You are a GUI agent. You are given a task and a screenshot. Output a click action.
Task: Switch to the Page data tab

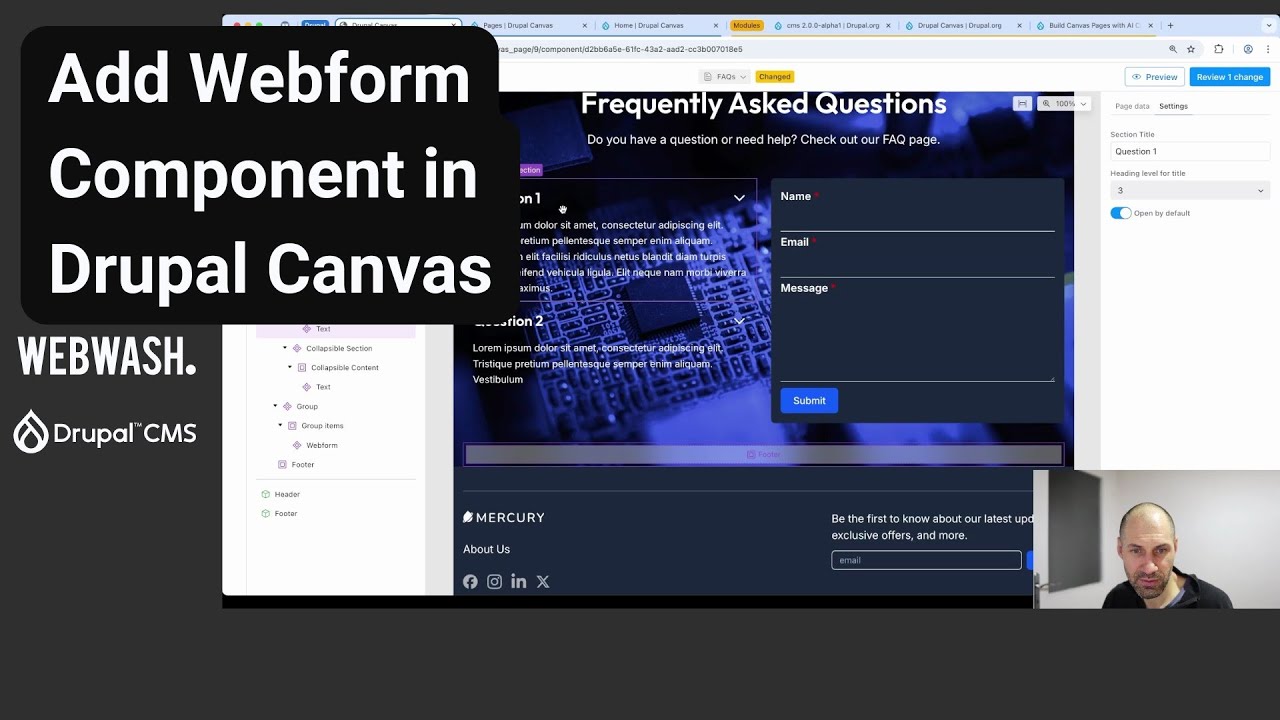(1132, 106)
